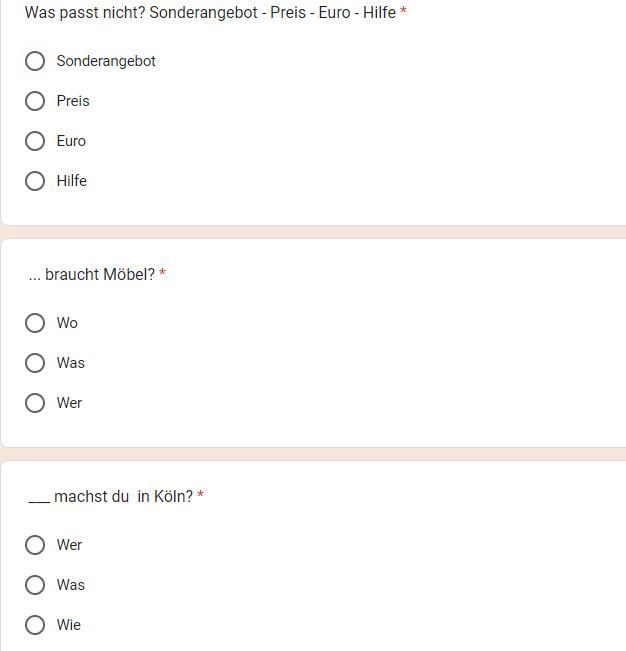The image size is (626, 651).
Task: Select the Sonderangebot radio button
Action: 35,61
